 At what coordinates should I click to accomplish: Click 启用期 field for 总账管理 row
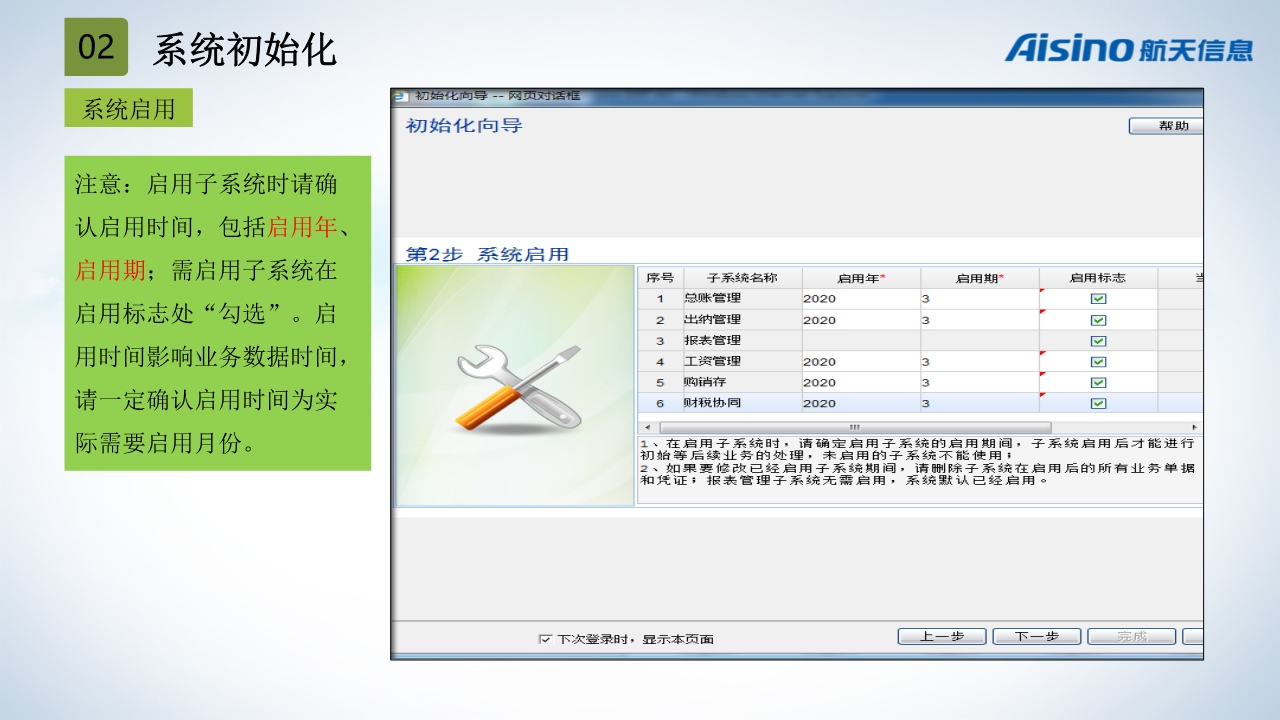point(978,299)
